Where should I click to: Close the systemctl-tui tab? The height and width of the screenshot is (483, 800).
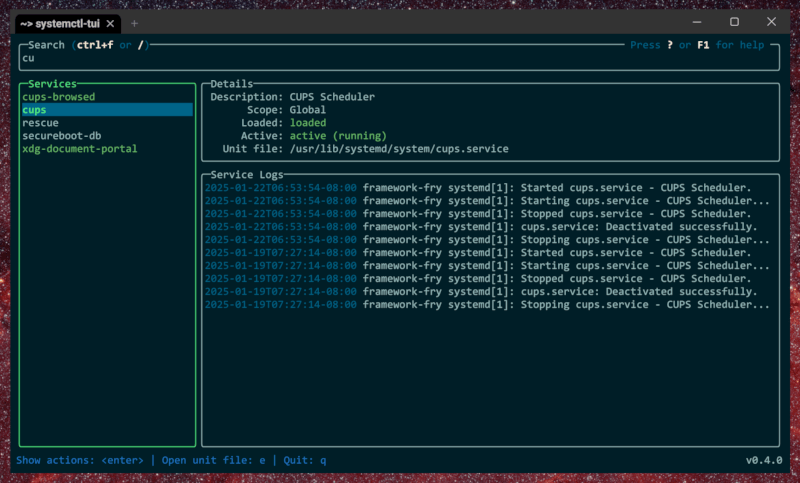110,23
